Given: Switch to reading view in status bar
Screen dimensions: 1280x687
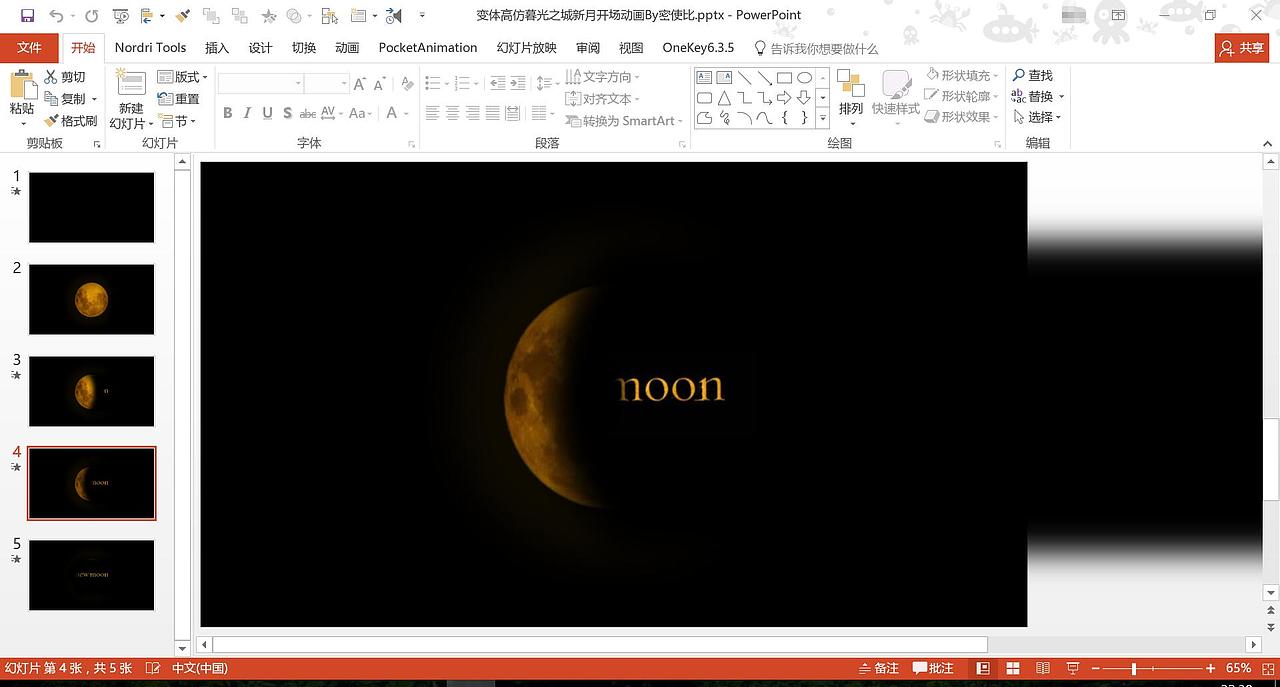Looking at the screenshot, I should click(1042, 668).
